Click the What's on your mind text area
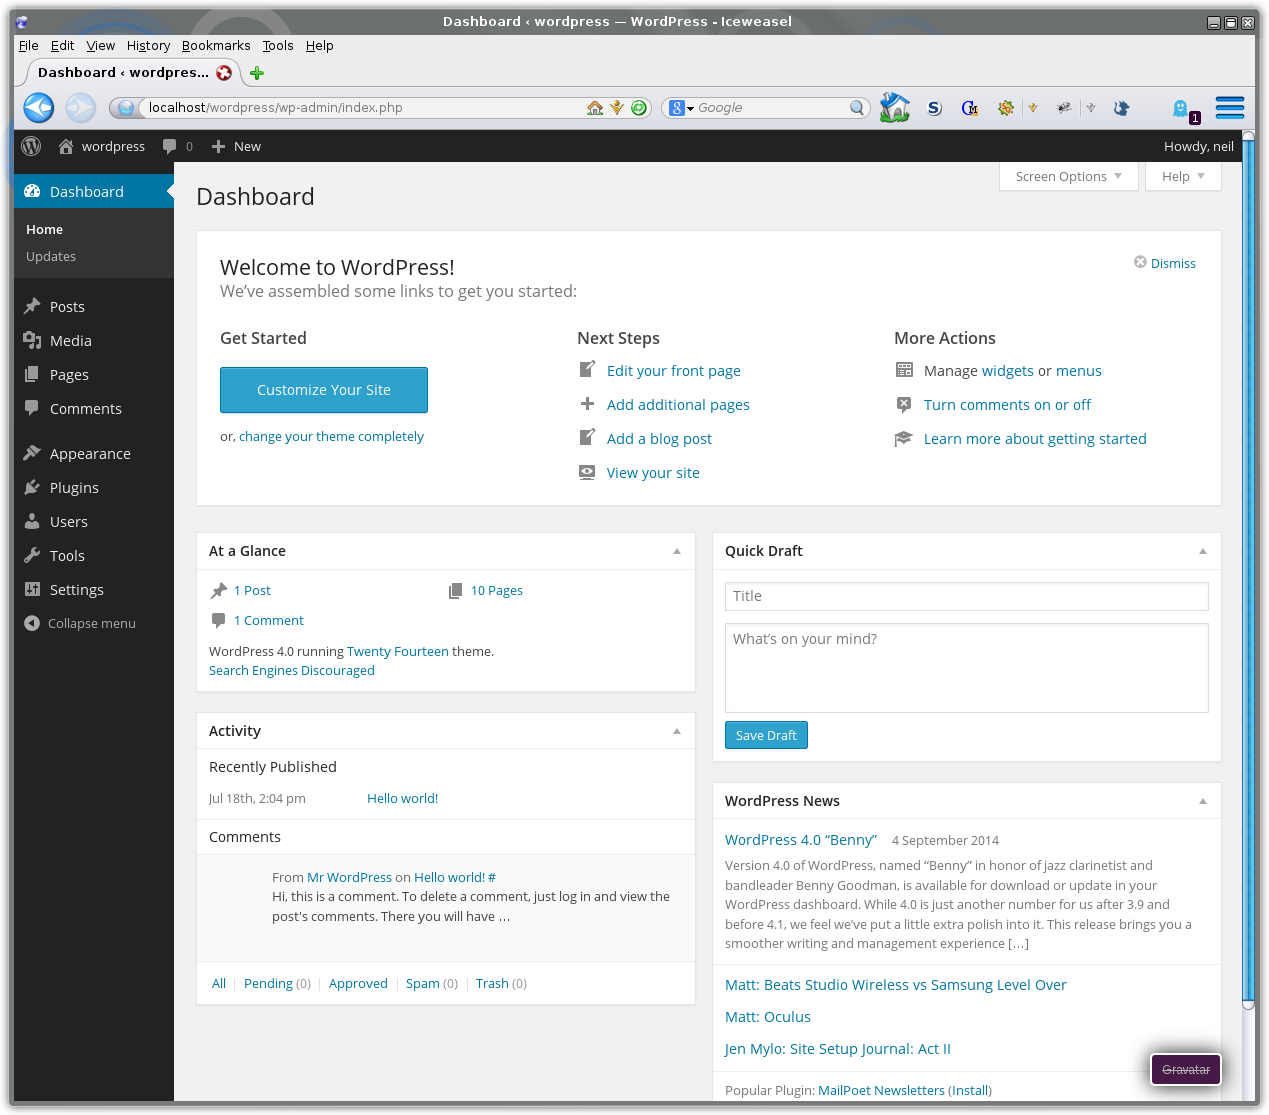 [x=967, y=668]
